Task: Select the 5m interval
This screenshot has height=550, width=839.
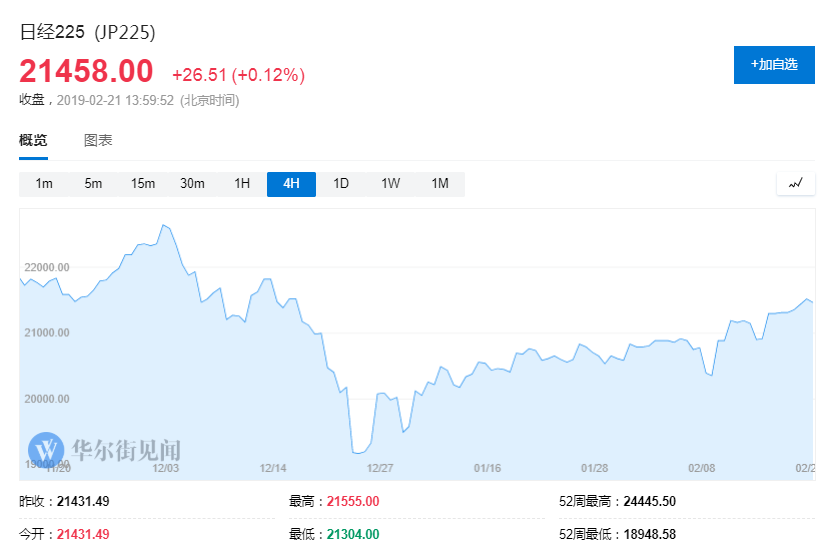Action: tap(93, 184)
